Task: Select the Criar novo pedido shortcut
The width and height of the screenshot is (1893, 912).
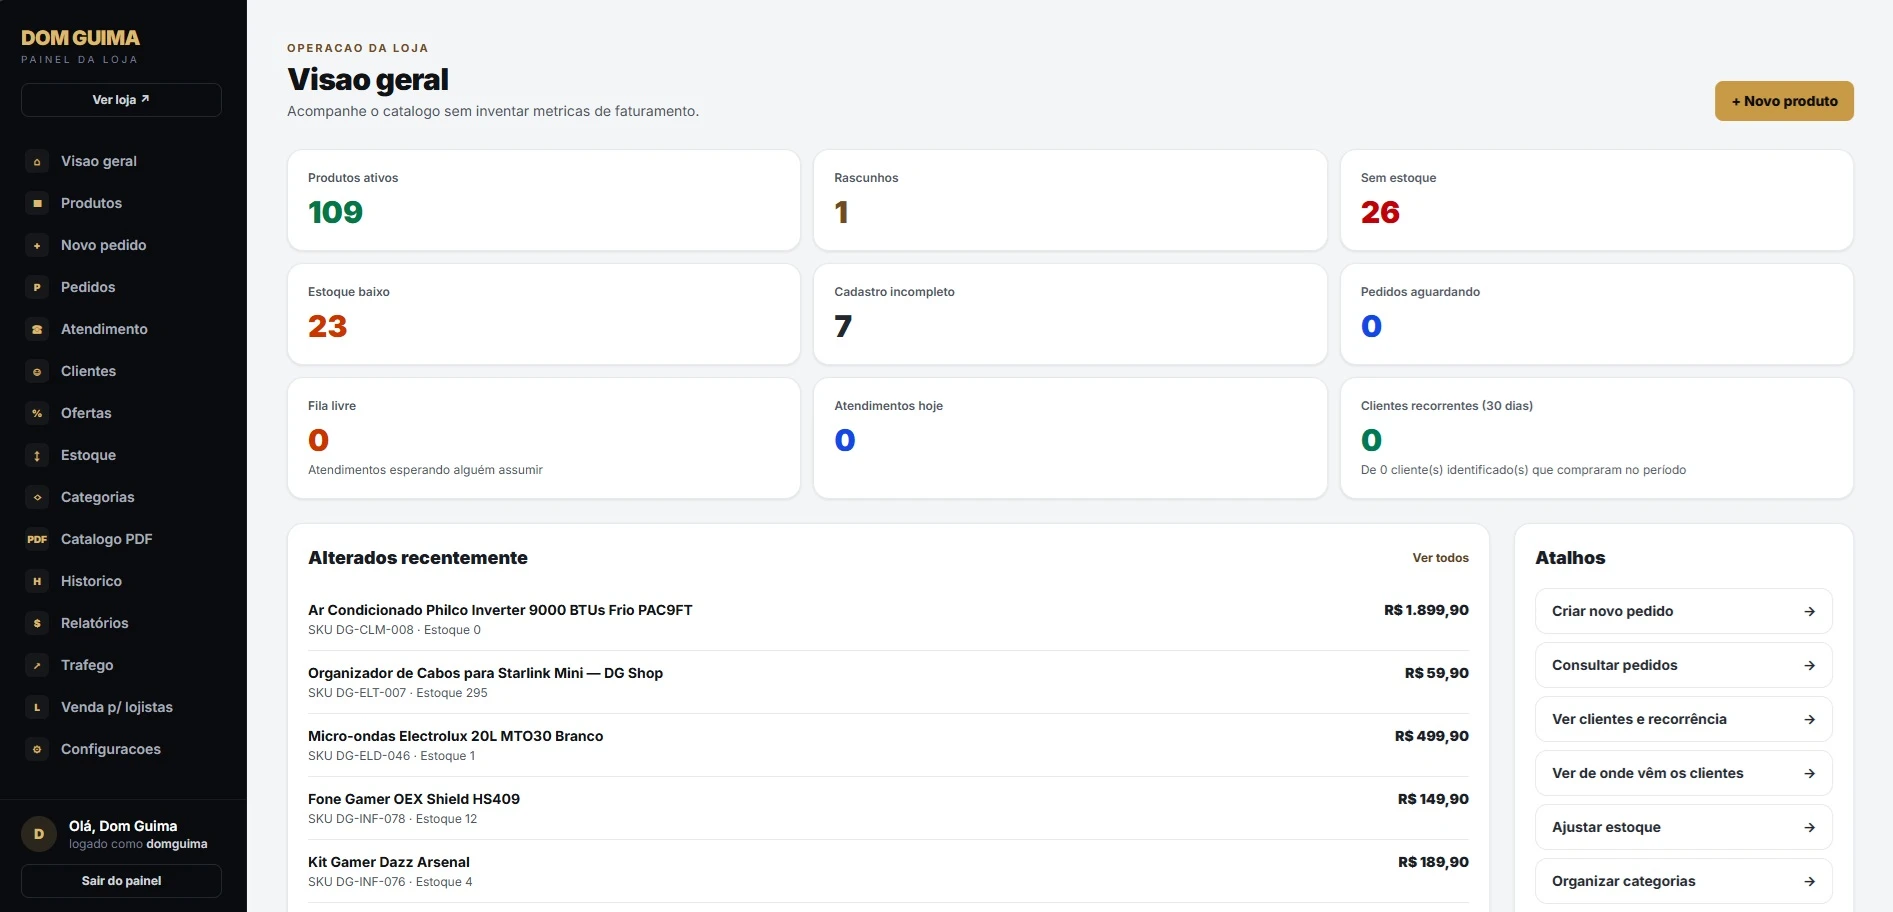Action: click(x=1684, y=611)
